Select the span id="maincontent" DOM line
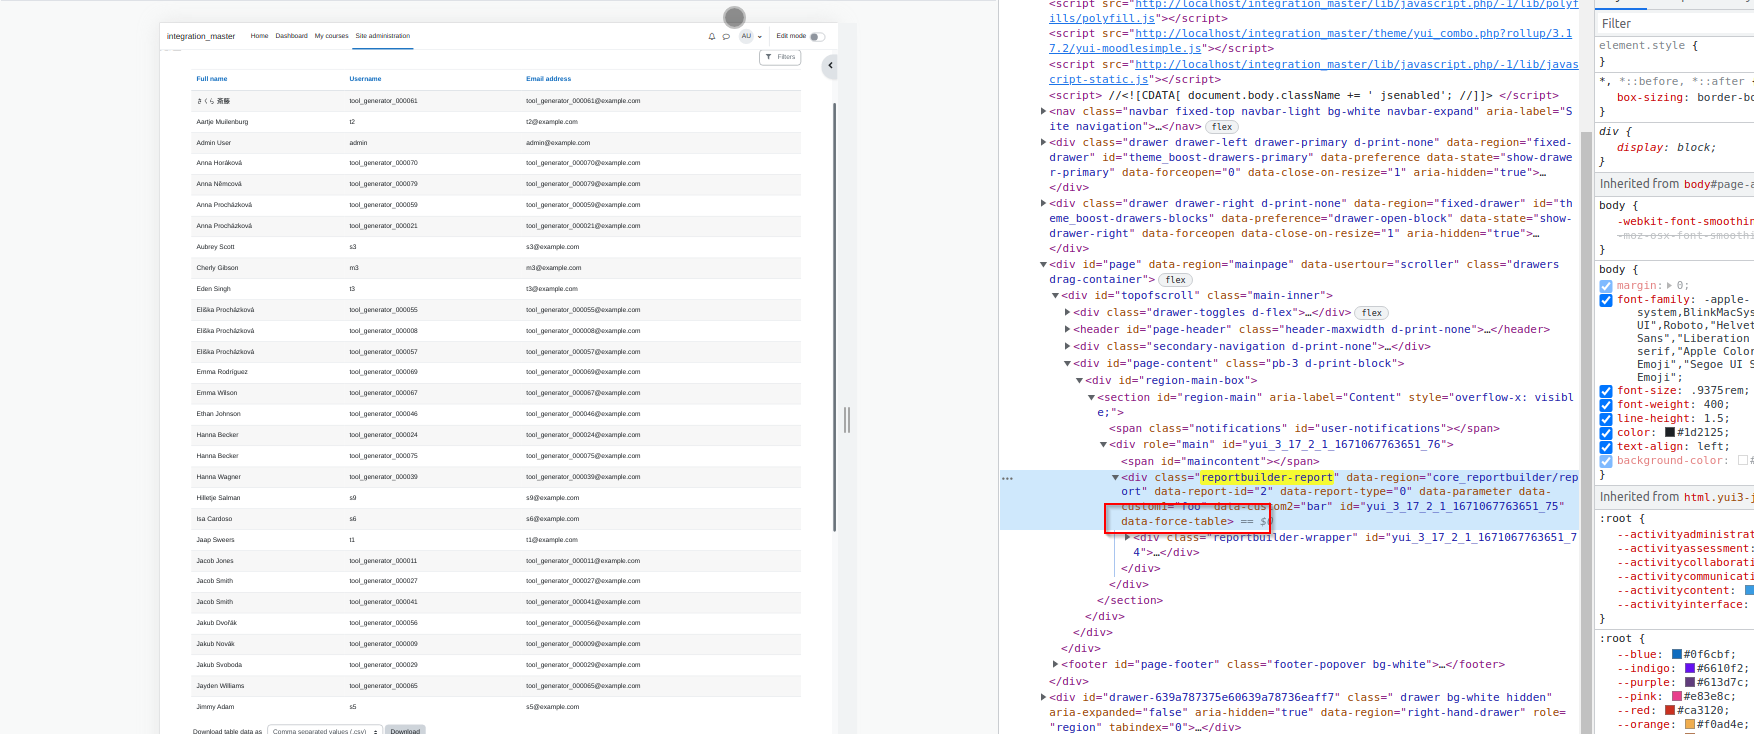The image size is (1754, 734). (1219, 462)
